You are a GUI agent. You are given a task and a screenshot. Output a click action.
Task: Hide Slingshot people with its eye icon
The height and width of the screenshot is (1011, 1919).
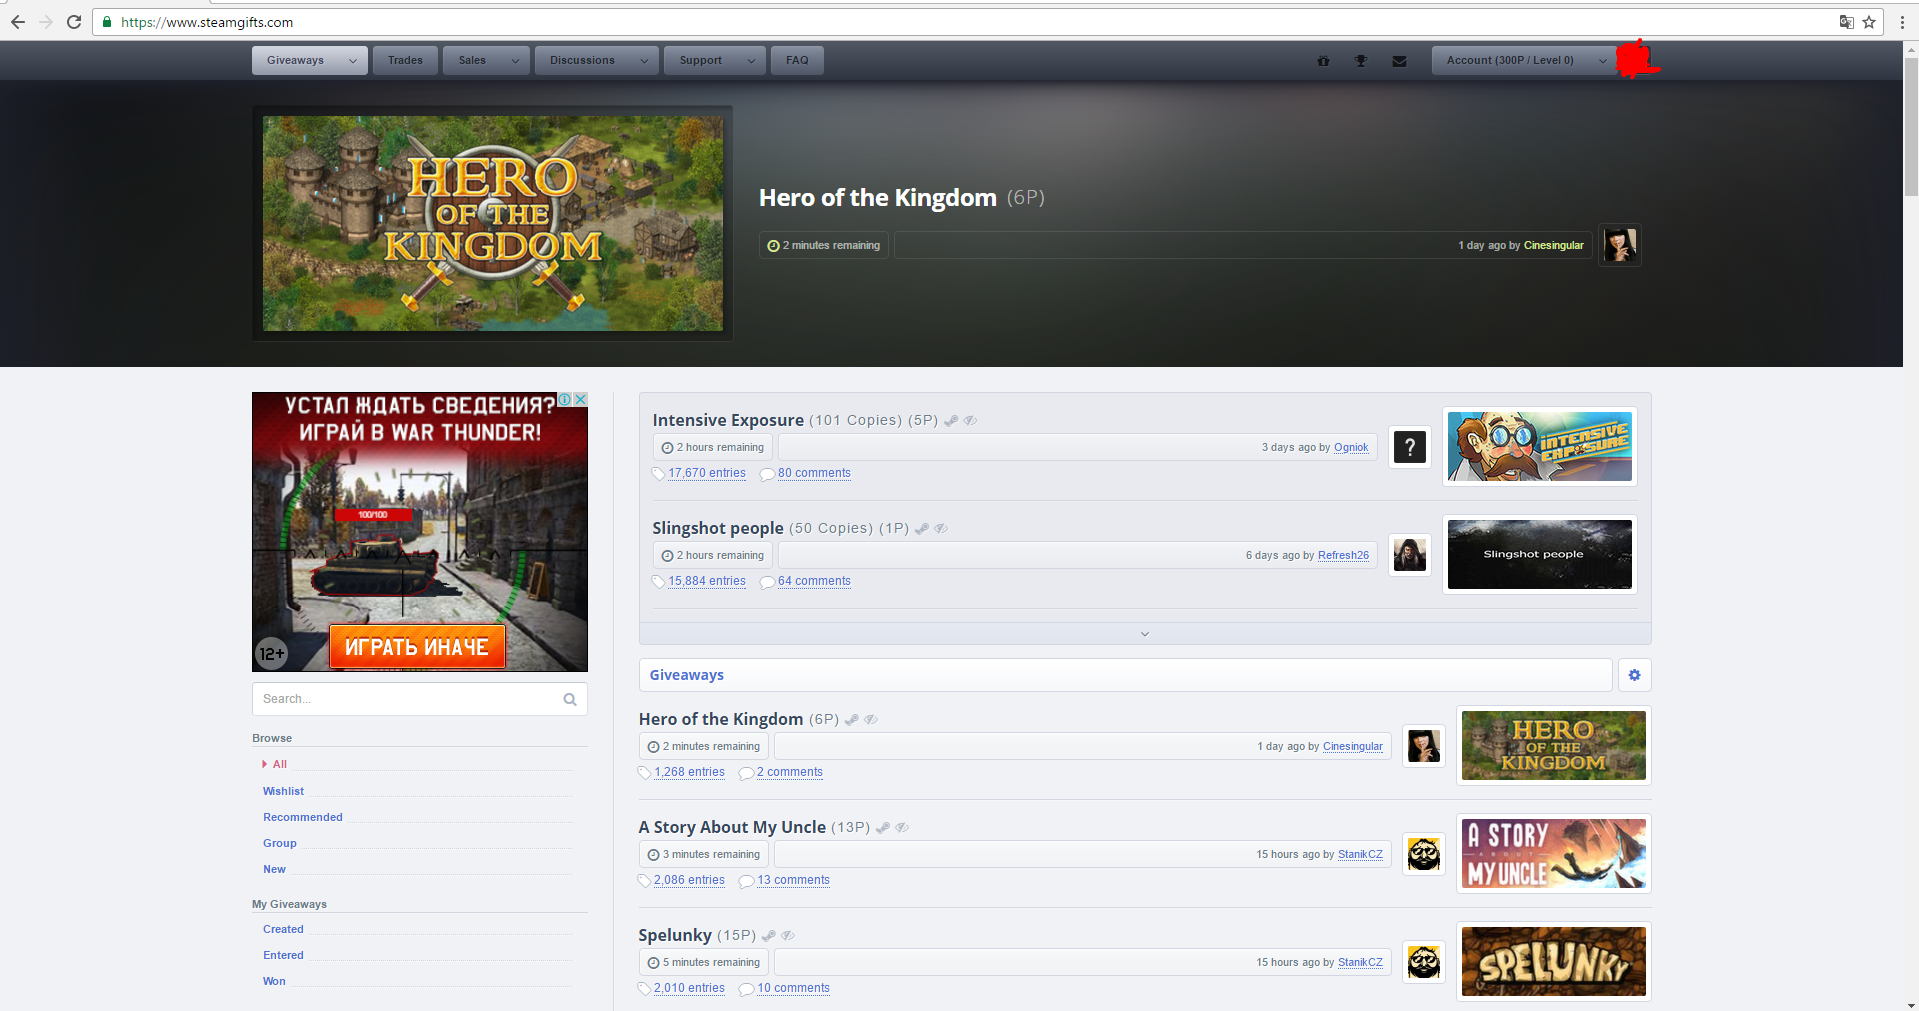click(941, 529)
